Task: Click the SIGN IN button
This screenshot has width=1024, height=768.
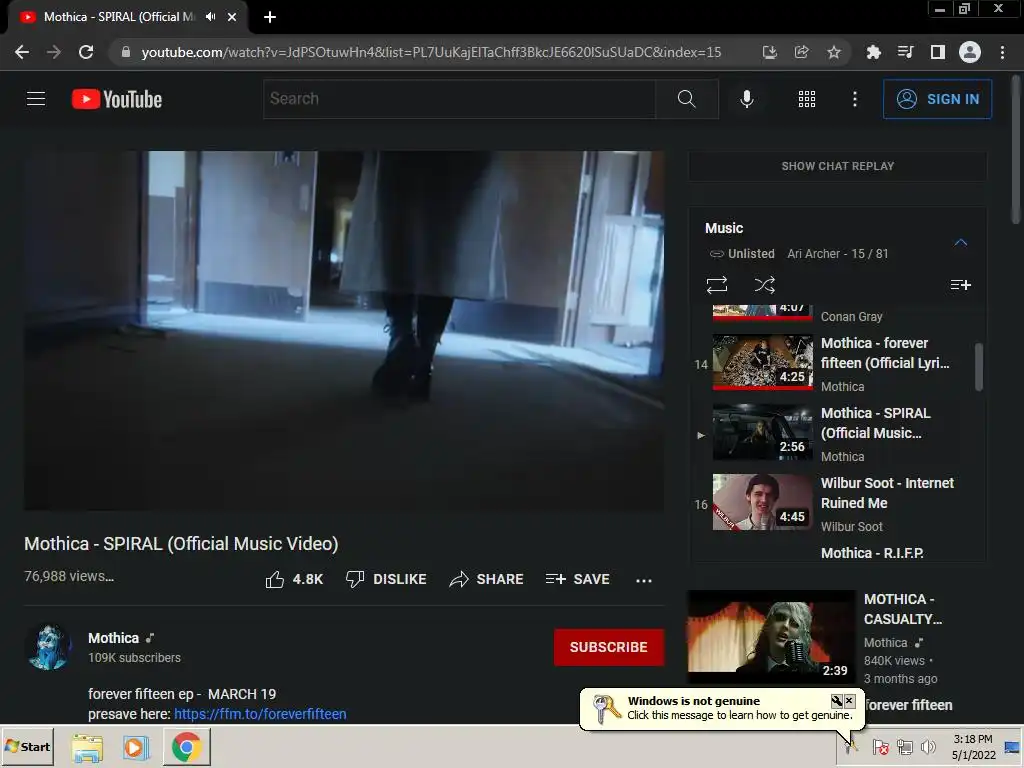Action: (937, 99)
